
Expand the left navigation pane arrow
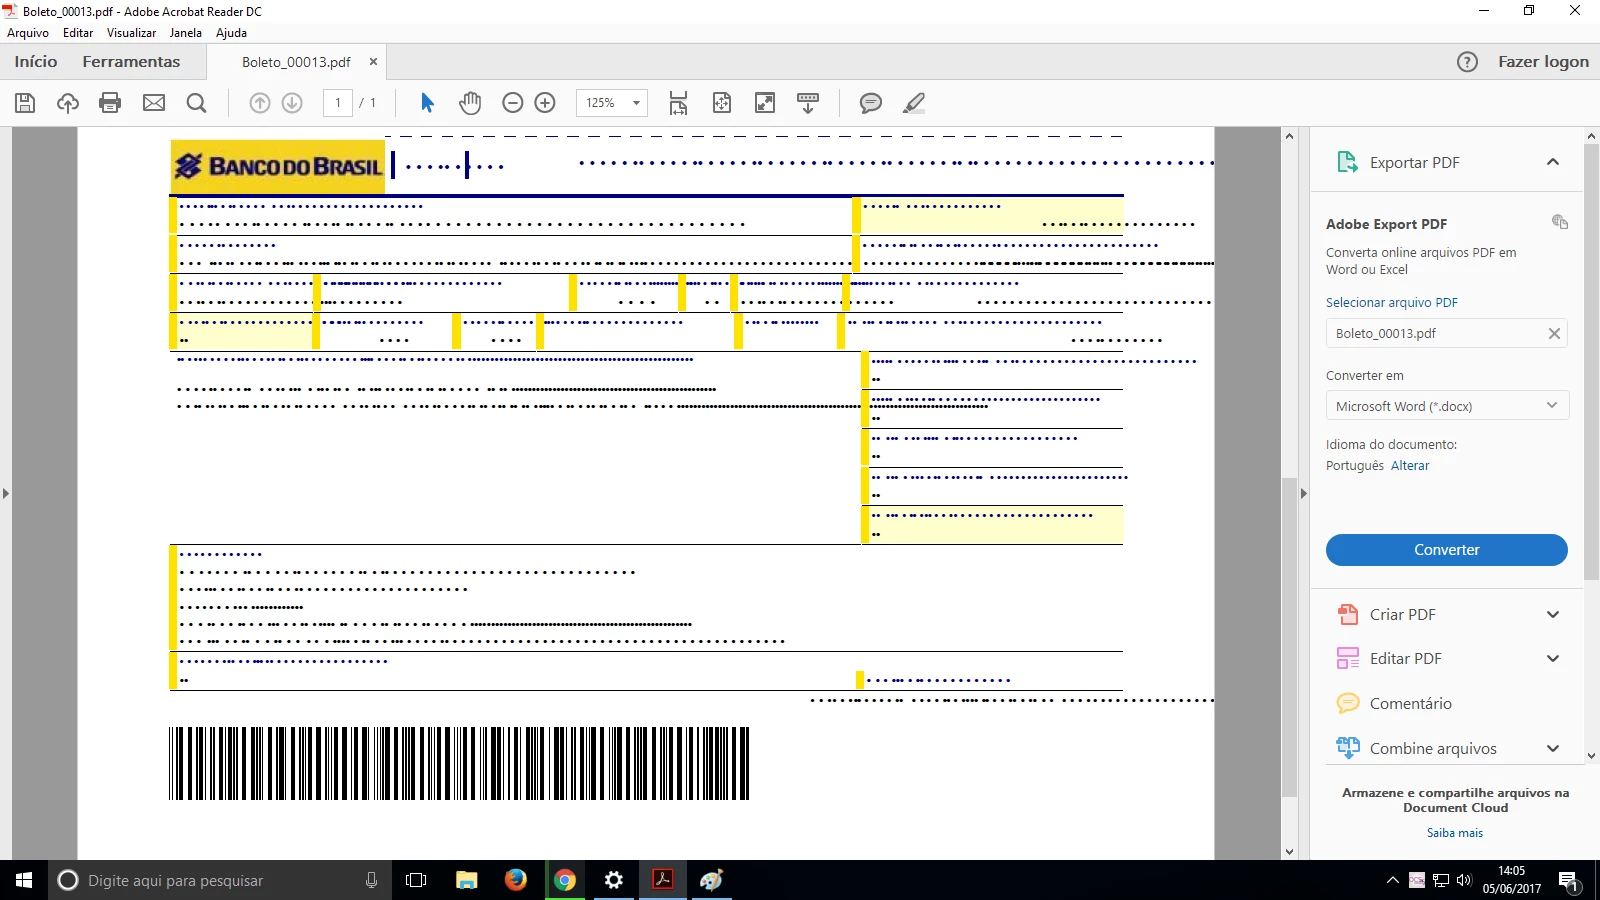(x=5, y=493)
